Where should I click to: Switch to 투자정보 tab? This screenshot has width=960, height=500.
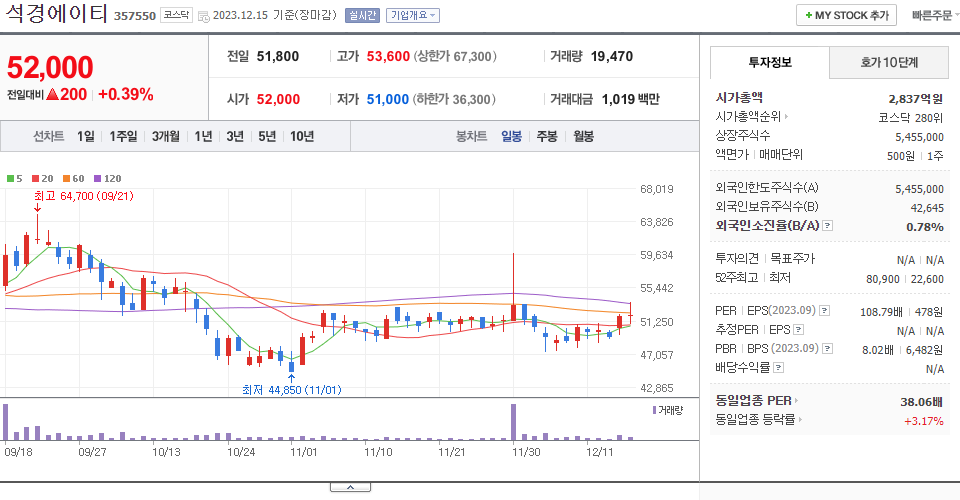pyautogui.click(x=770, y=62)
